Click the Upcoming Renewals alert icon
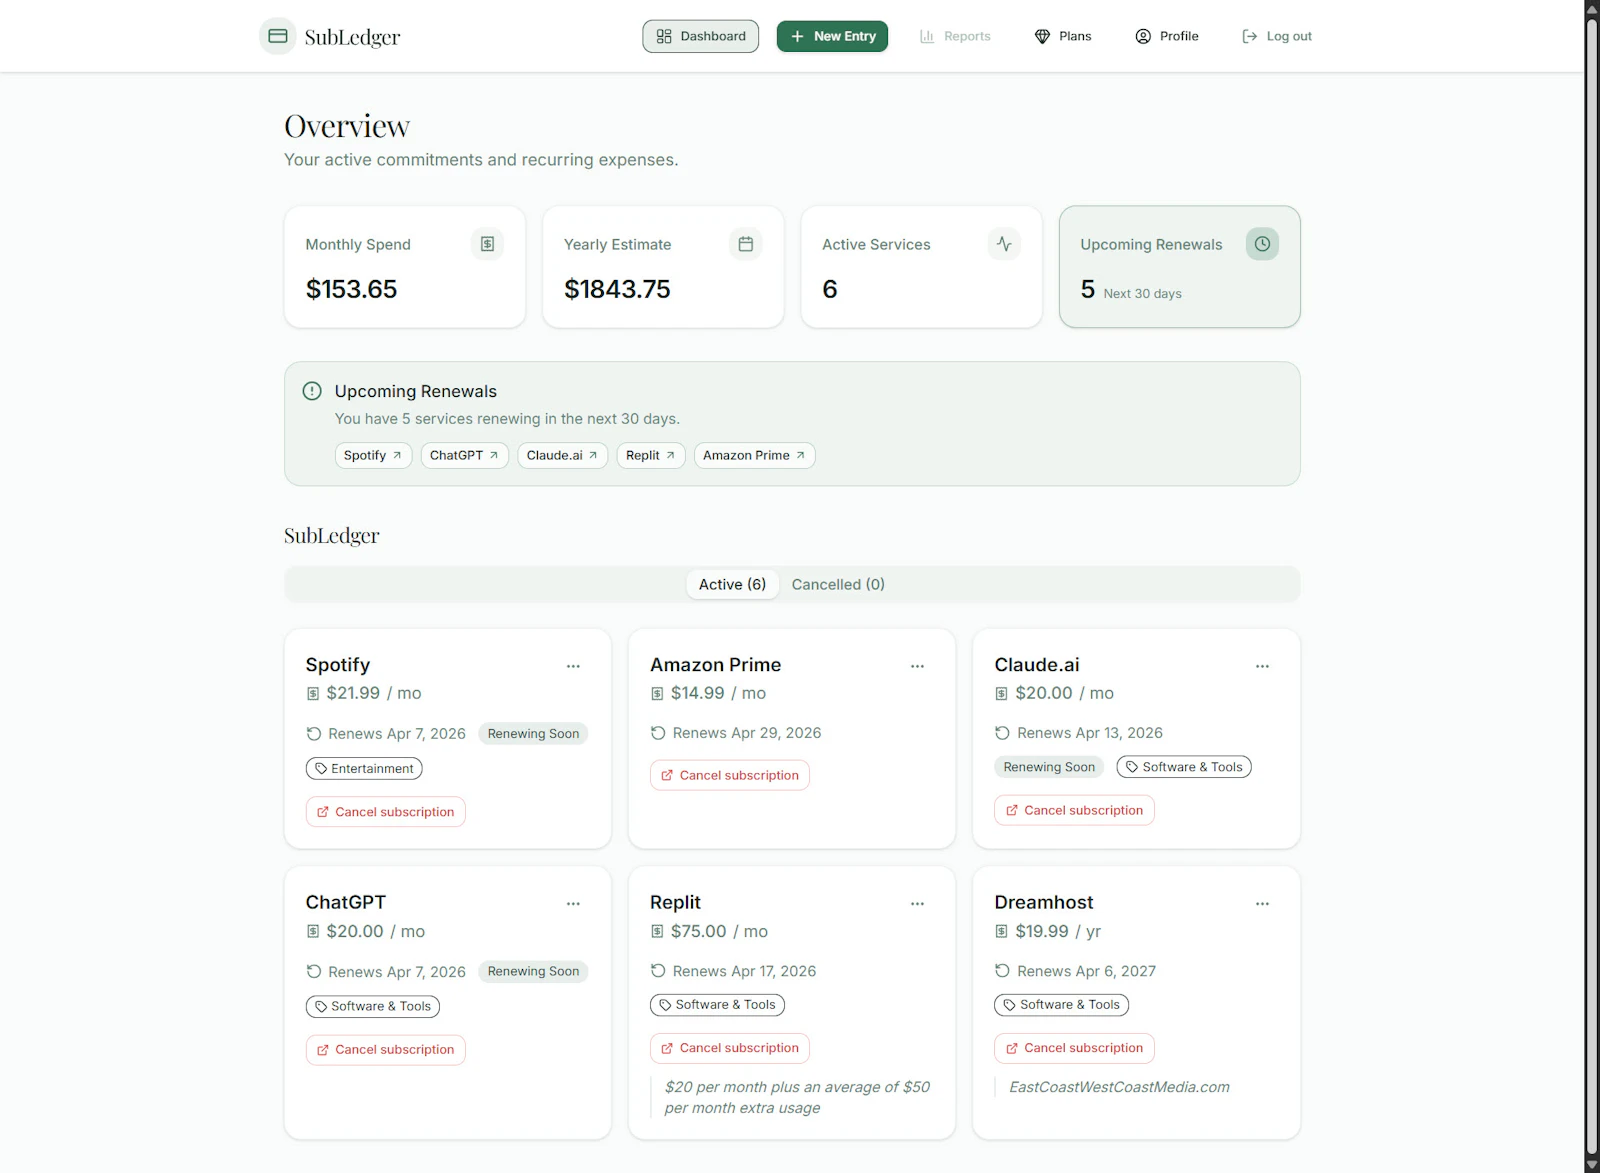This screenshot has height=1173, width=1600. coord(312,391)
